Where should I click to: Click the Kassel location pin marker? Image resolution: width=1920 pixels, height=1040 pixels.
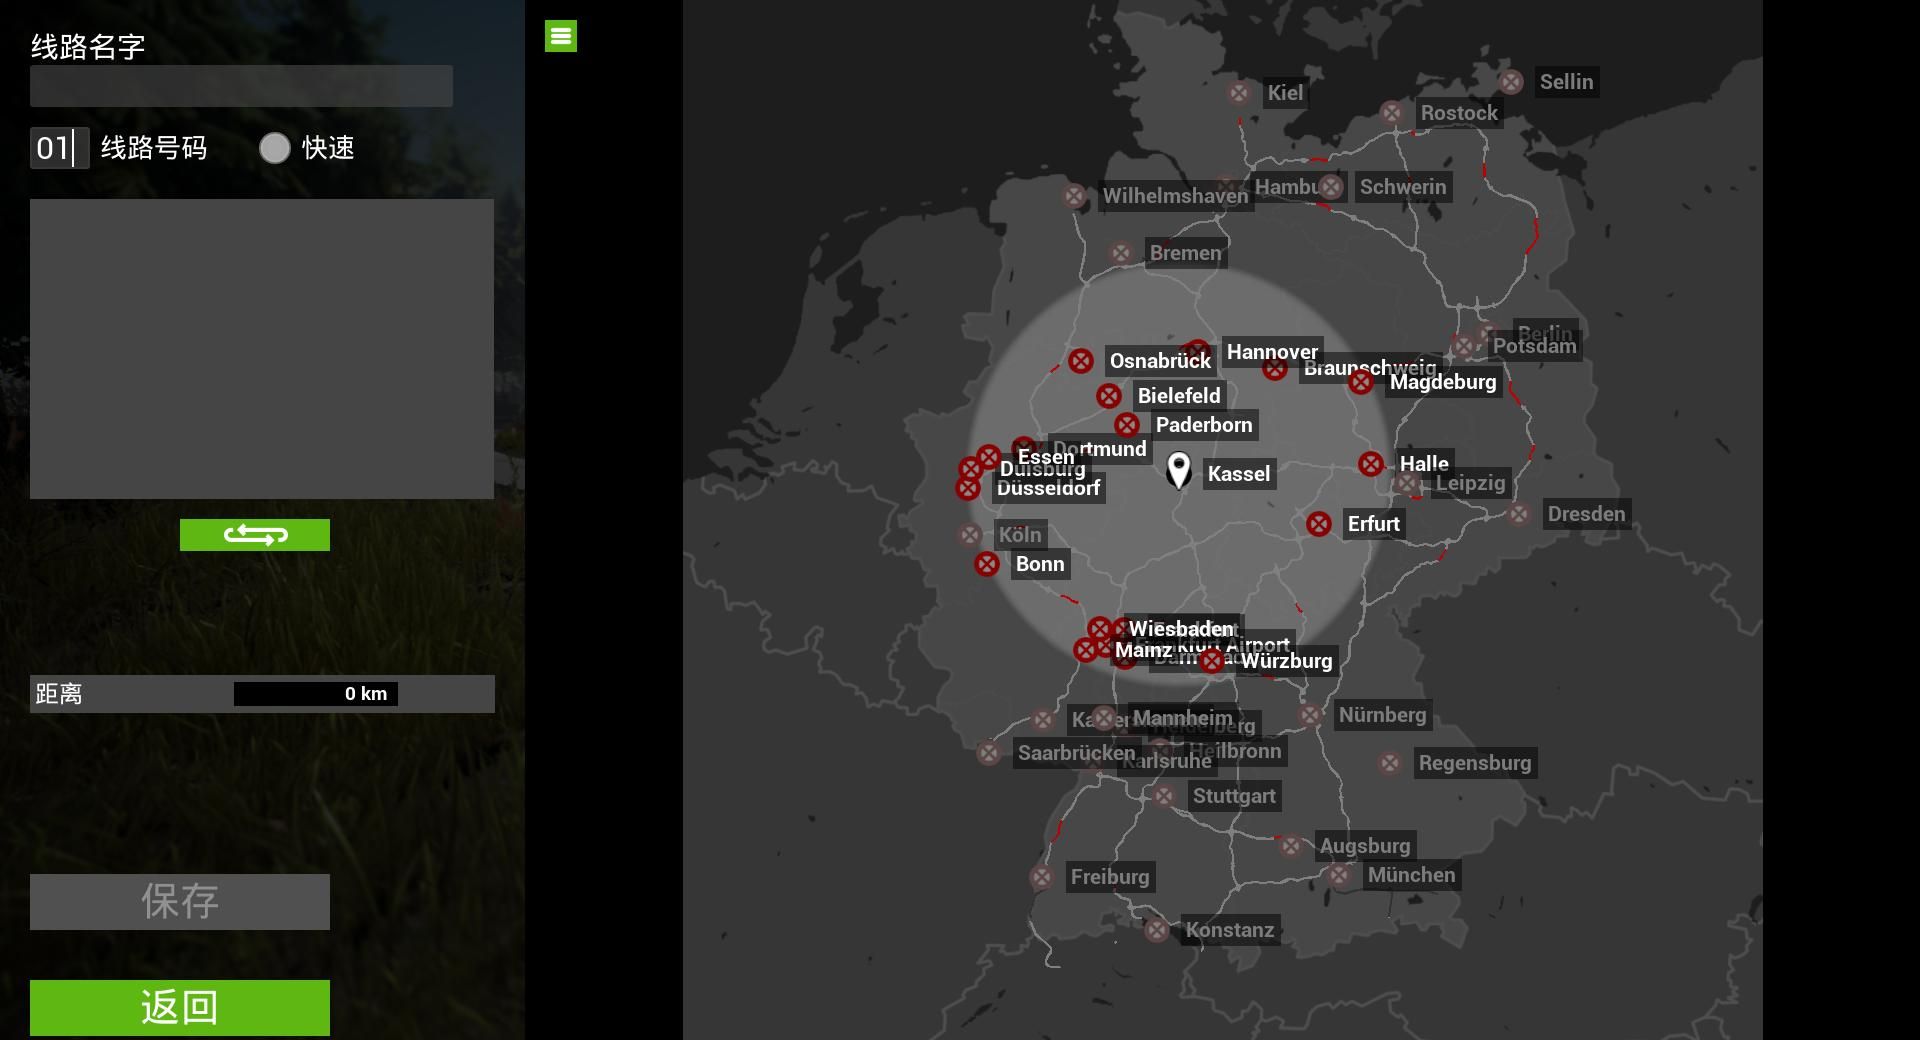pos(1178,470)
